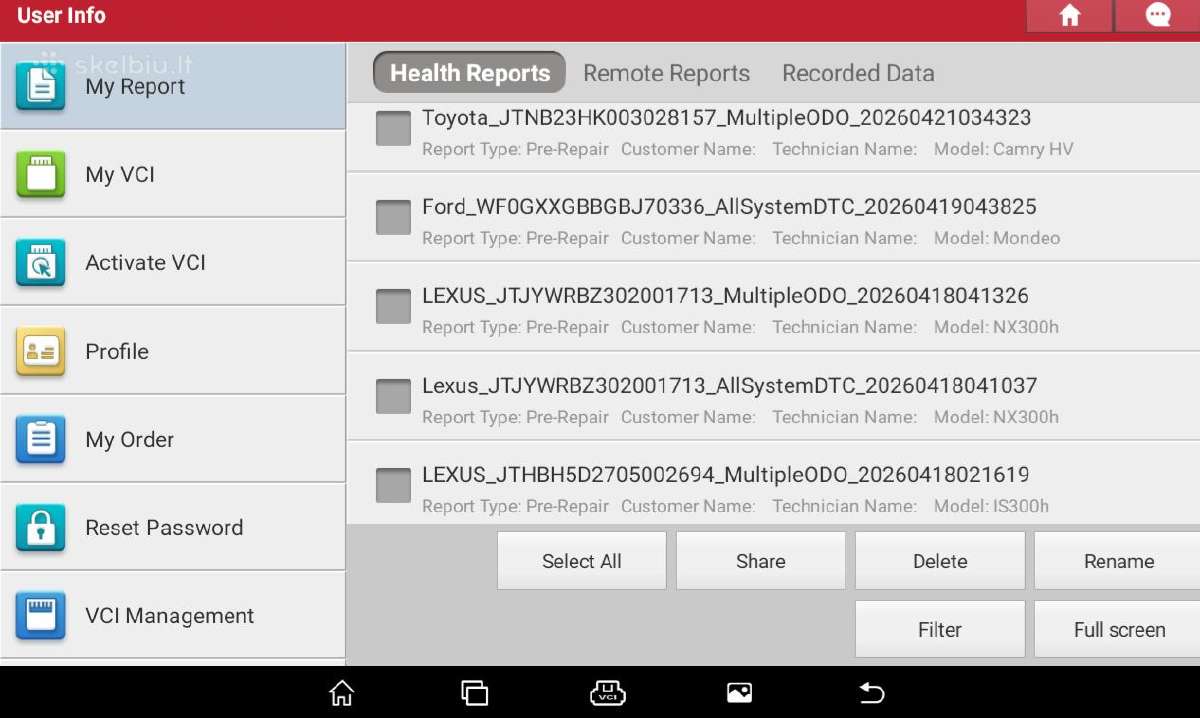This screenshot has width=1200, height=718.
Task: Open the Home icon in red header
Action: [x=1069, y=16]
